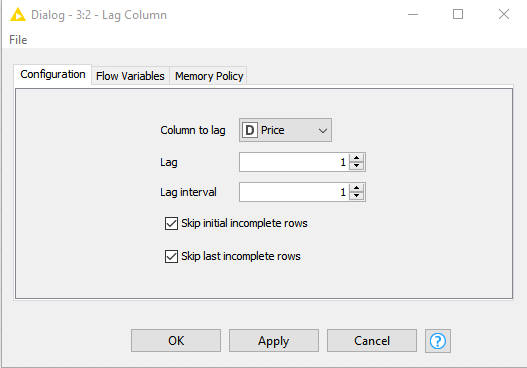Decrease Lag value with down arrow
Image resolution: width=527 pixels, height=368 pixels.
357,166
